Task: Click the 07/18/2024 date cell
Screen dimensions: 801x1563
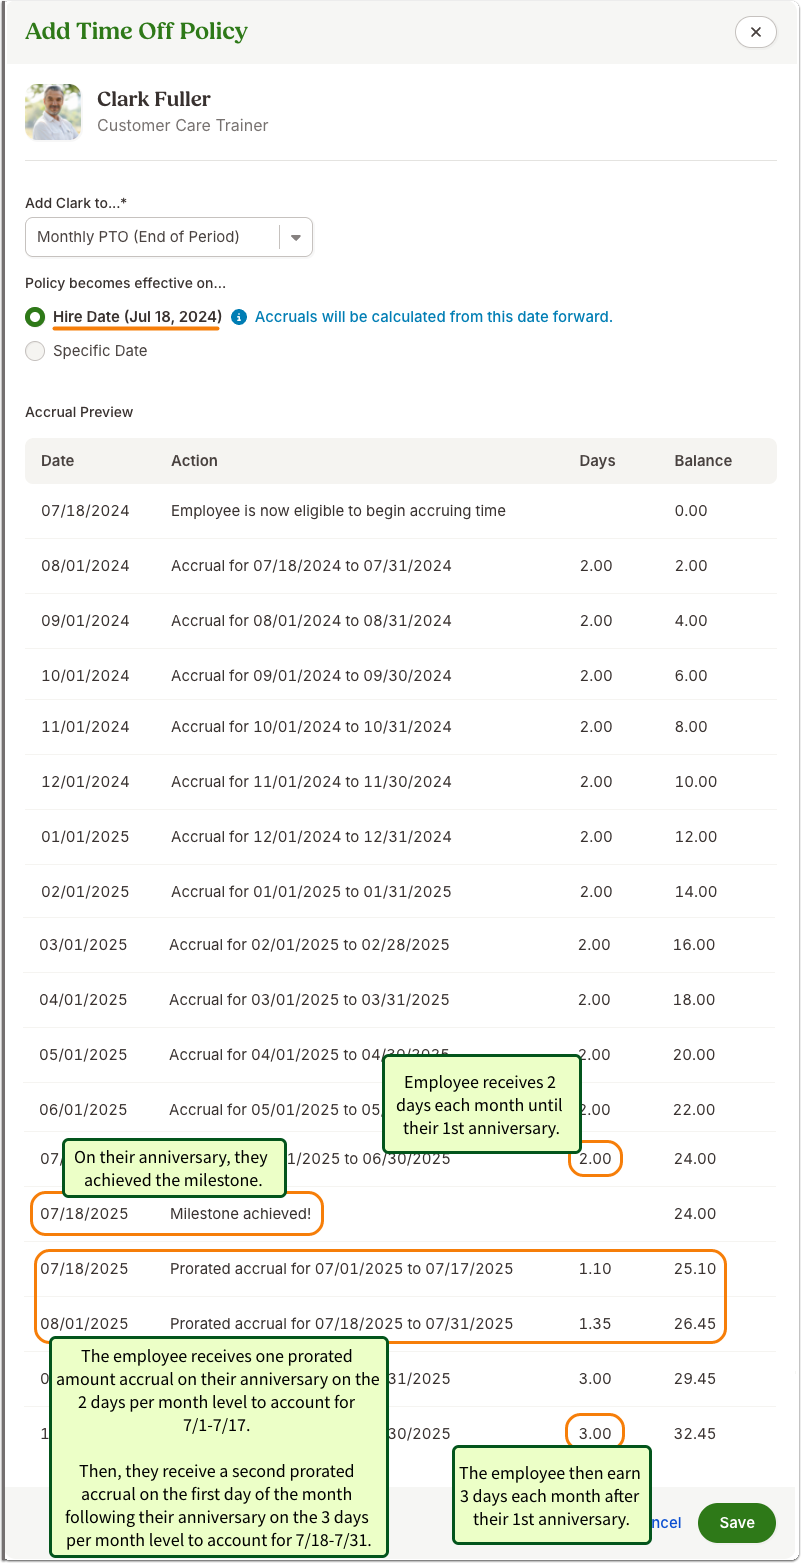Action: pos(85,511)
